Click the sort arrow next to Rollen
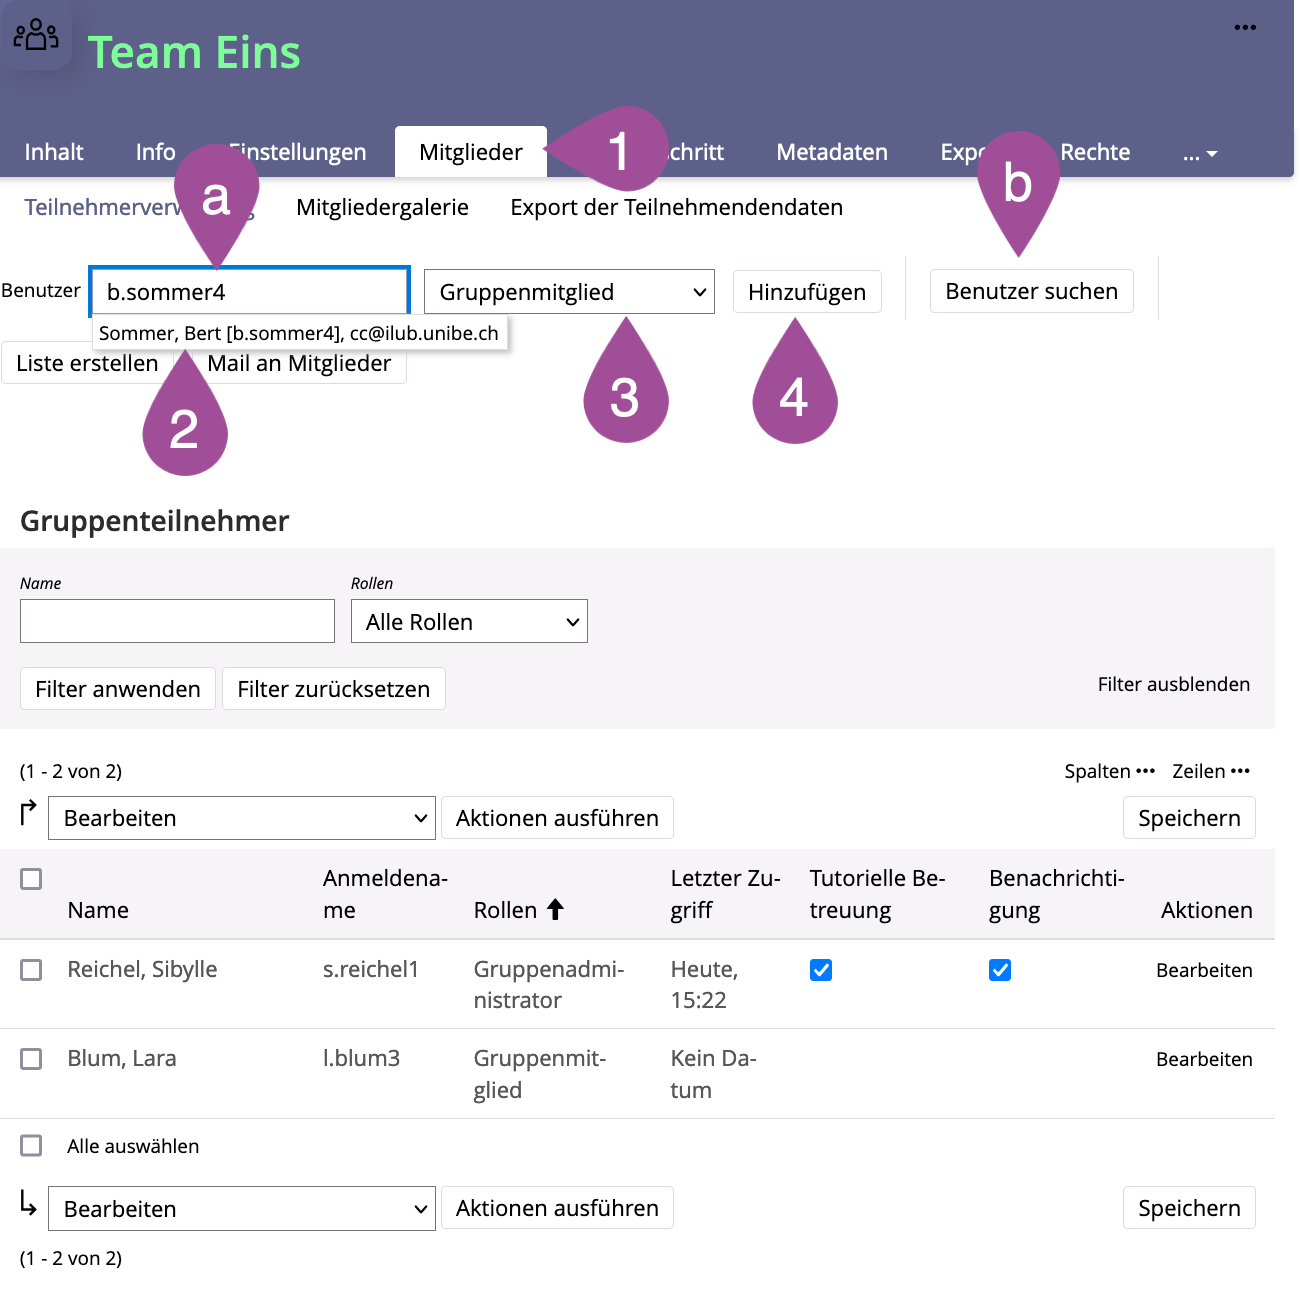The height and width of the screenshot is (1300, 1300). point(555,909)
